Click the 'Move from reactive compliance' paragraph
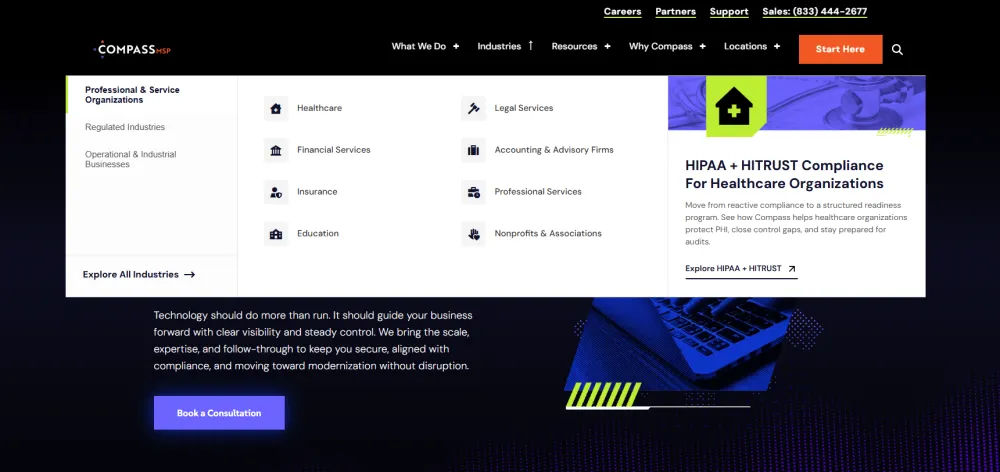 (796, 224)
